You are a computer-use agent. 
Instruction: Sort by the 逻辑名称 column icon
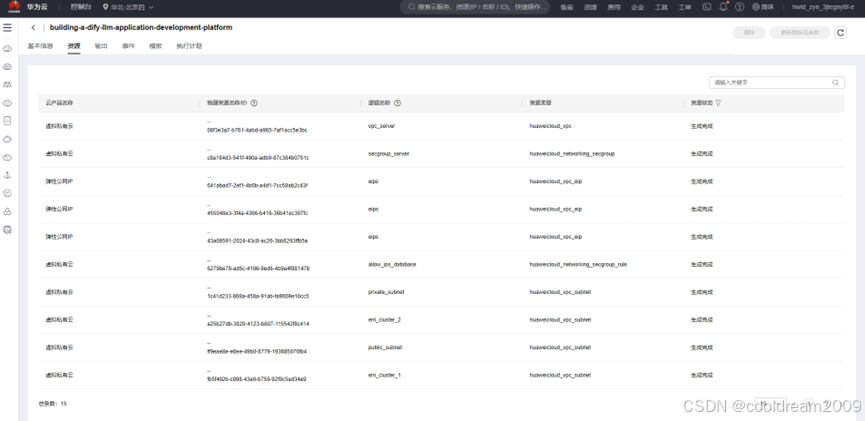click(398, 103)
